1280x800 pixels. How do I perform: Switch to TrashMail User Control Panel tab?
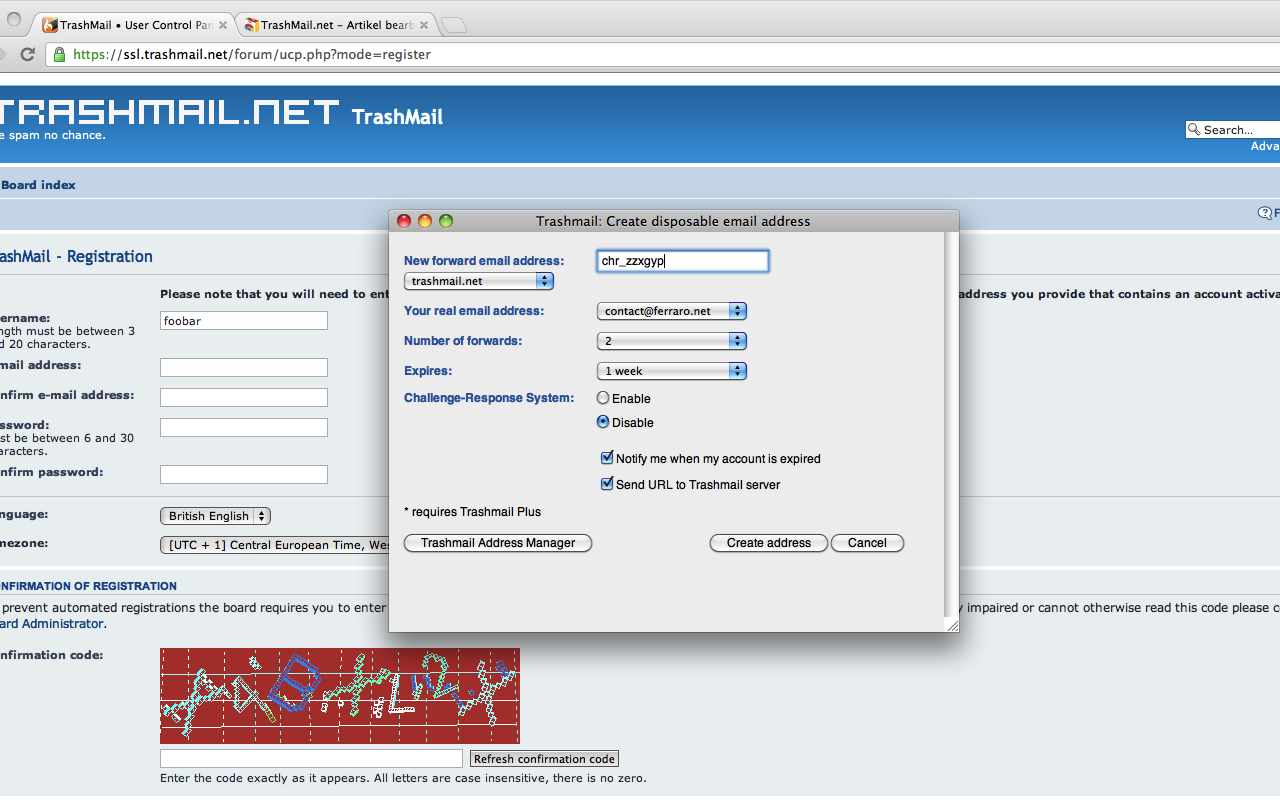(135, 25)
